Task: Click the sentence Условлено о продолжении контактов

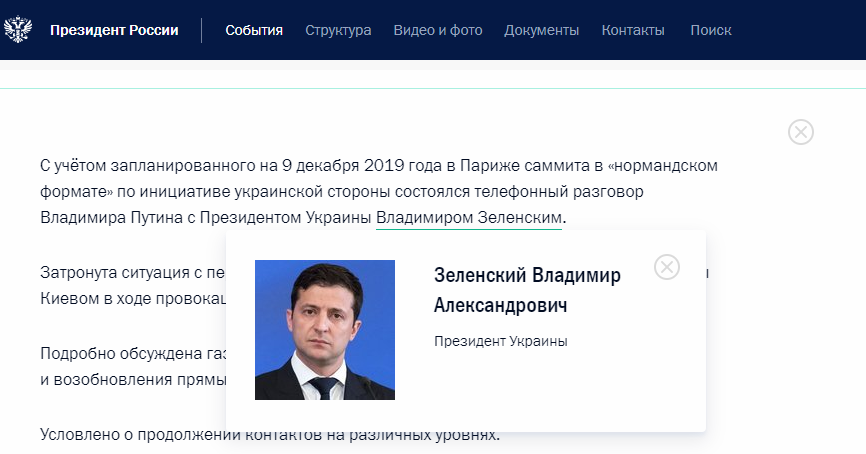Action: (x=269, y=435)
